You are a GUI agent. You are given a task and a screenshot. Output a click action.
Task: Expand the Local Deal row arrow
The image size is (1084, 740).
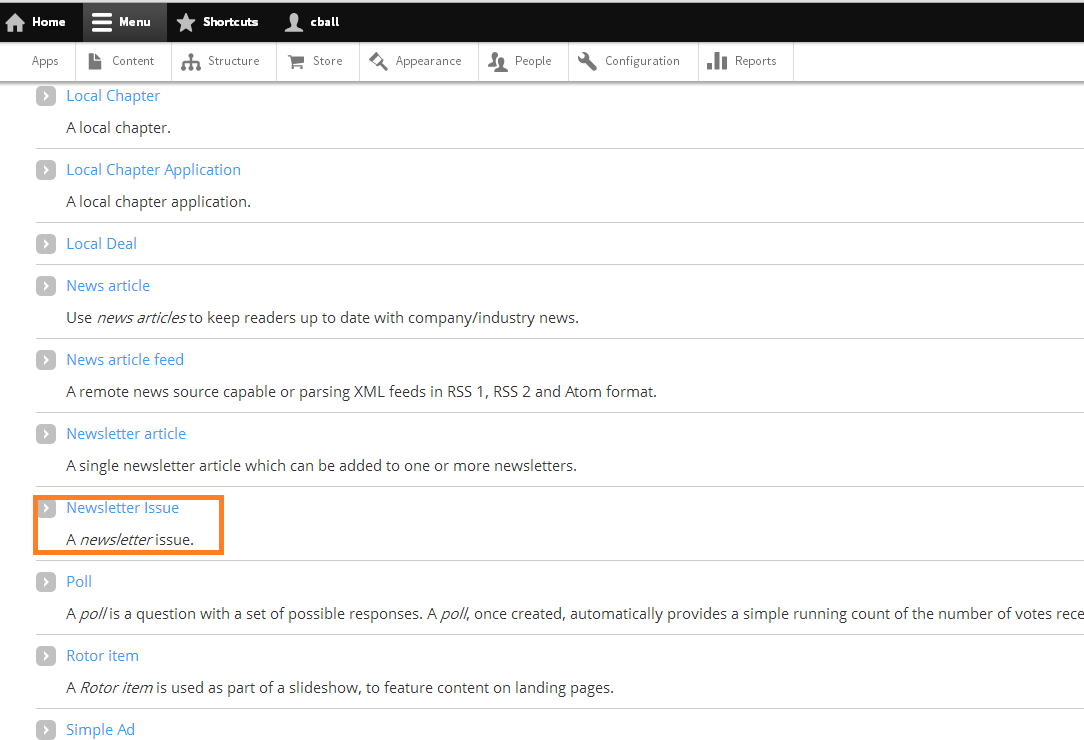coord(46,244)
